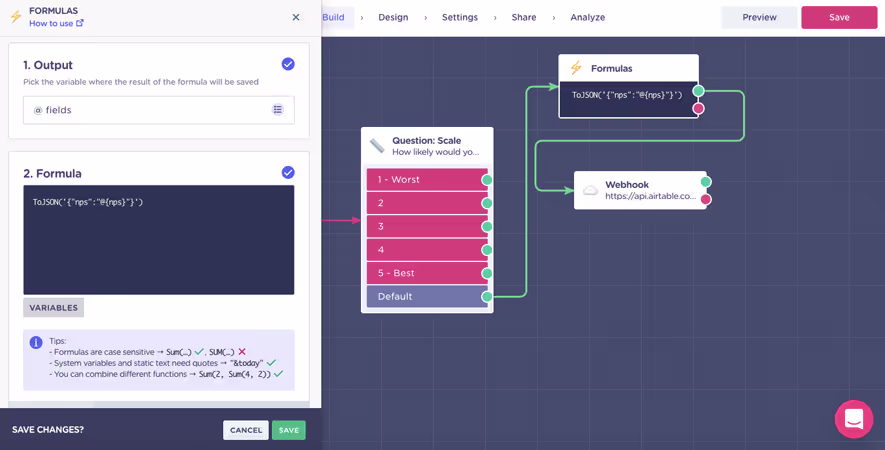Image resolution: width=885 pixels, height=450 pixels.
Task: Select the Question: Scale block title
Action: pos(427,141)
